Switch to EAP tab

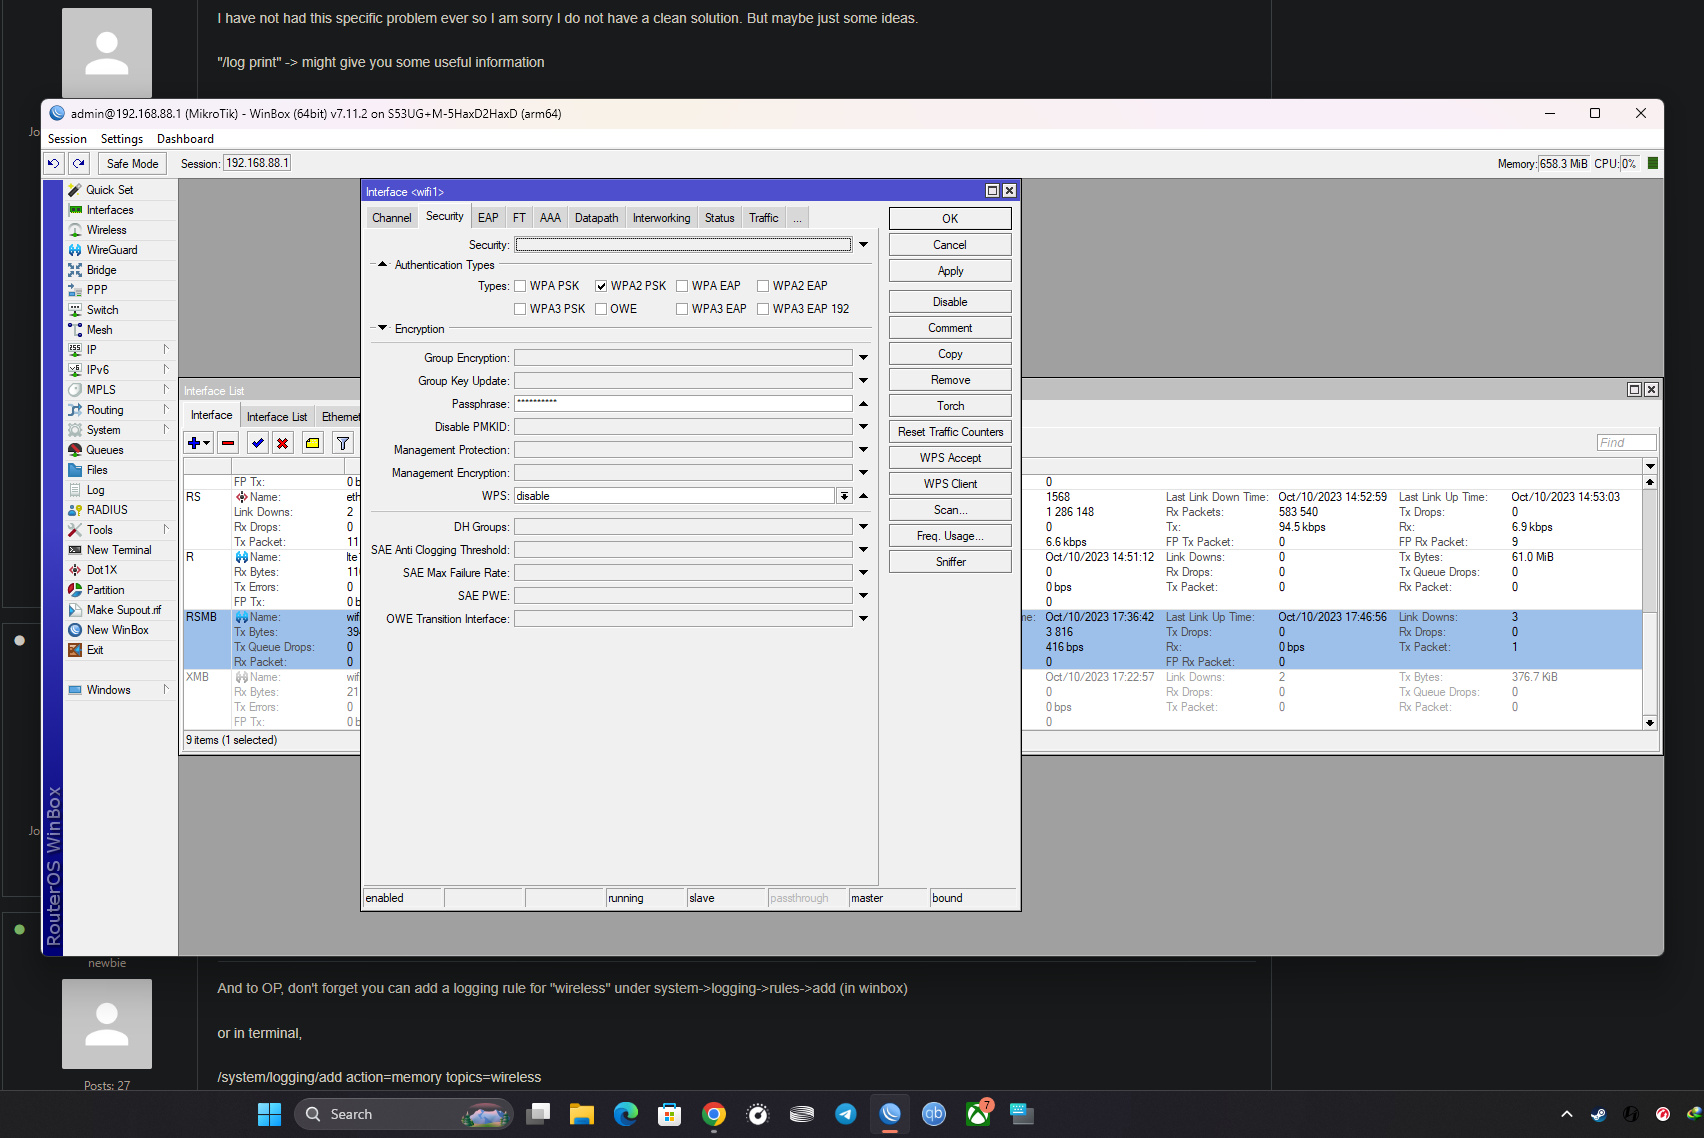[x=488, y=218]
